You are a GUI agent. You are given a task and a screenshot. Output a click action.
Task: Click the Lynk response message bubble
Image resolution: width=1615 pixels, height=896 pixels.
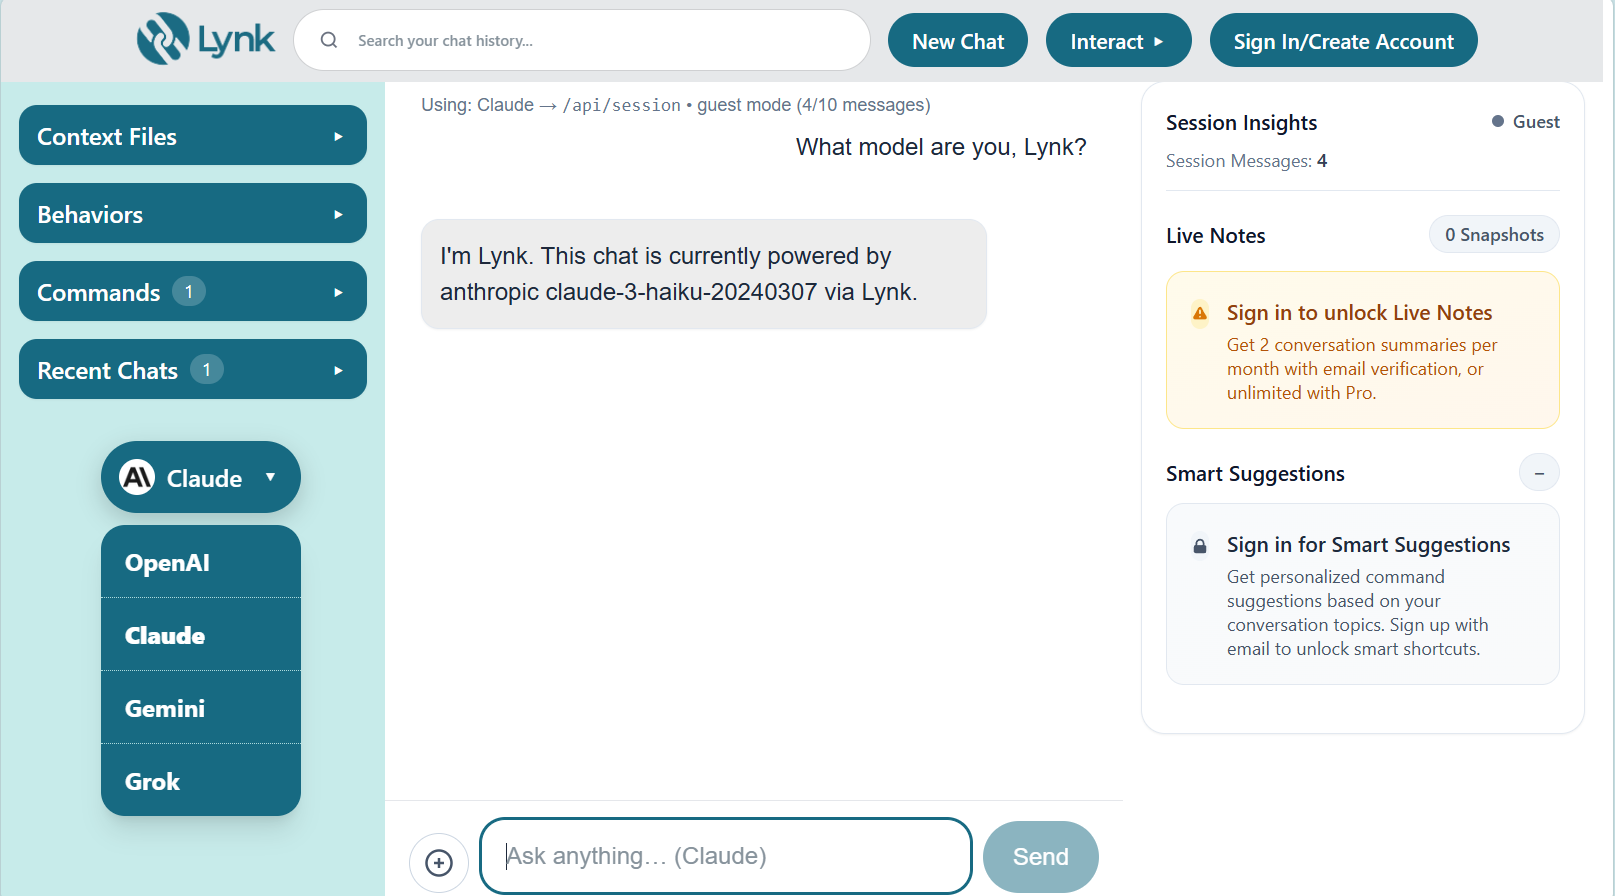704,274
